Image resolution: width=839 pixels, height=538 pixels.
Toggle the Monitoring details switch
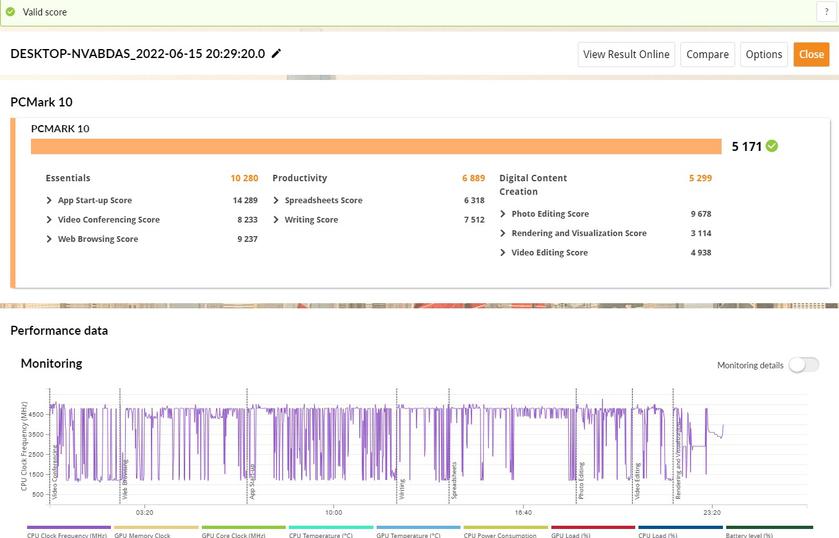point(803,365)
